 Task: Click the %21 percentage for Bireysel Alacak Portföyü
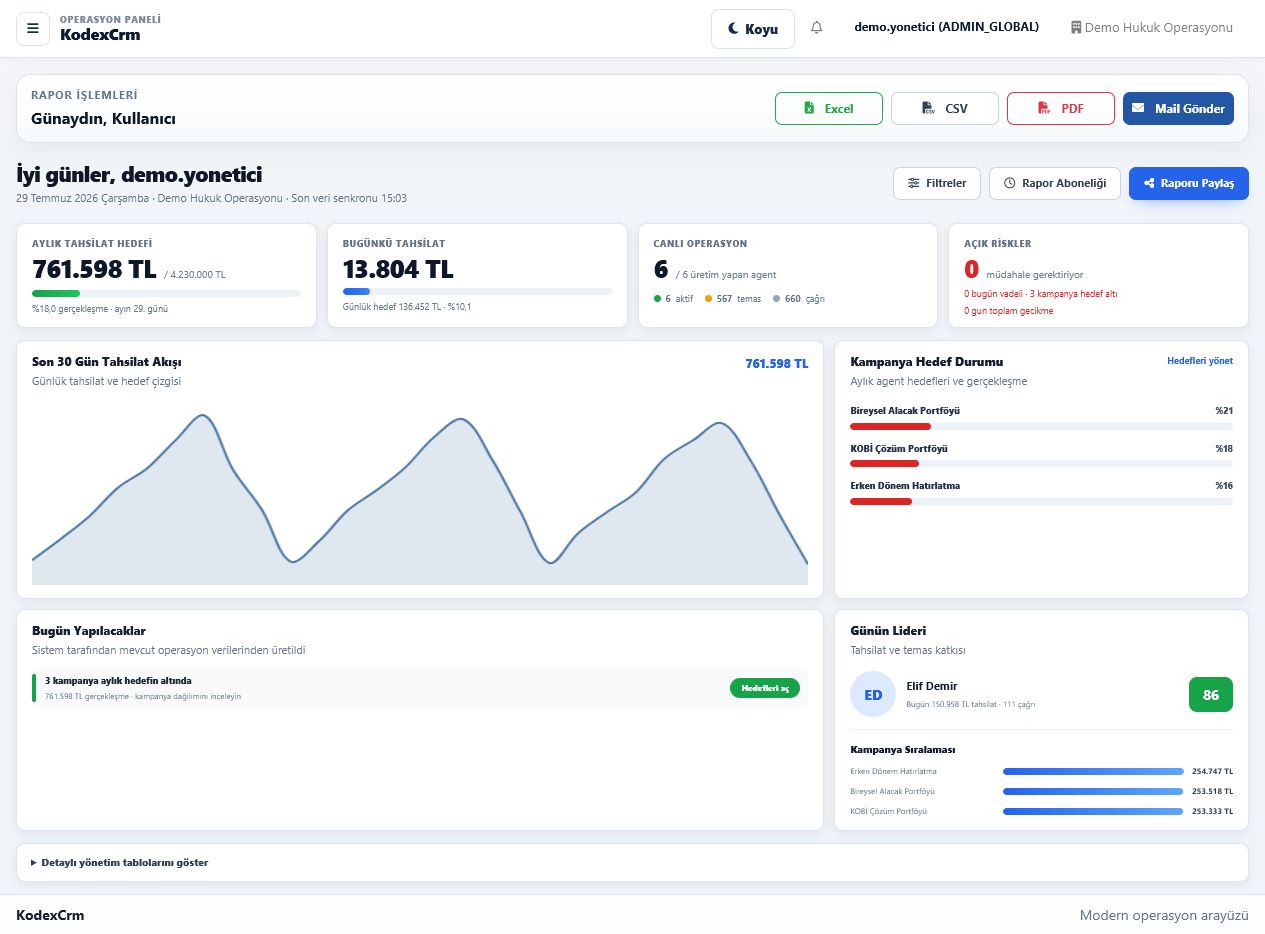[1224, 411]
